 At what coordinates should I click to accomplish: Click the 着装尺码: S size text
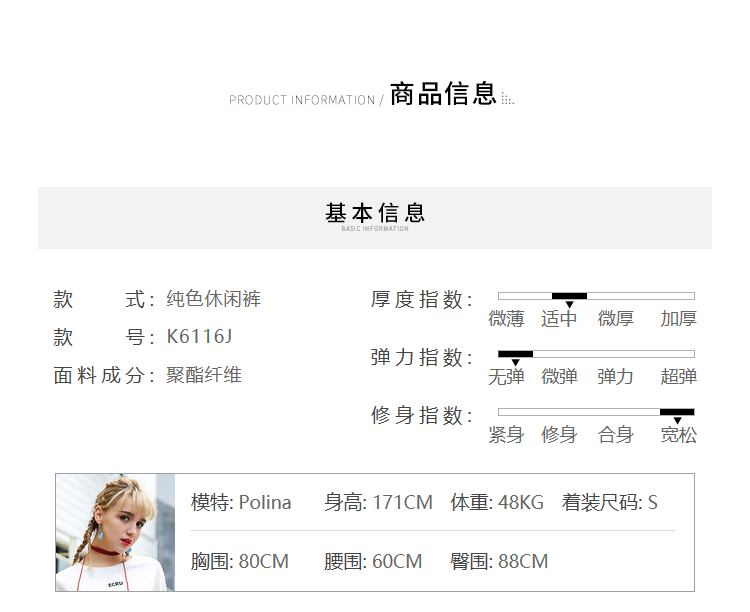[x=609, y=502]
